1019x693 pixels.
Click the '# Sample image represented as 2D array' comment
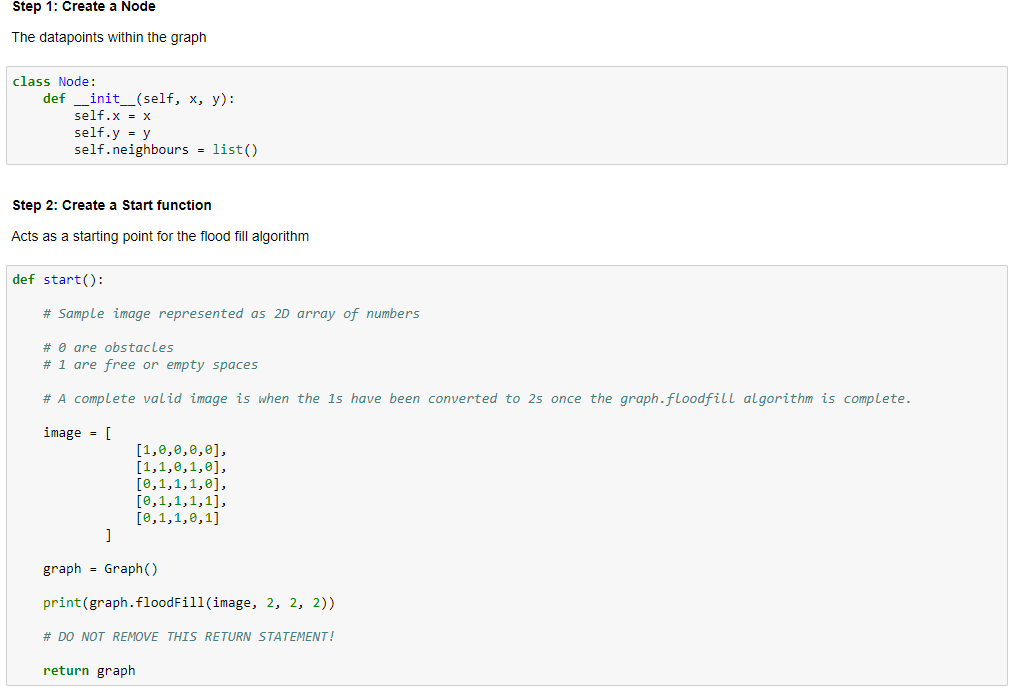tap(231, 313)
